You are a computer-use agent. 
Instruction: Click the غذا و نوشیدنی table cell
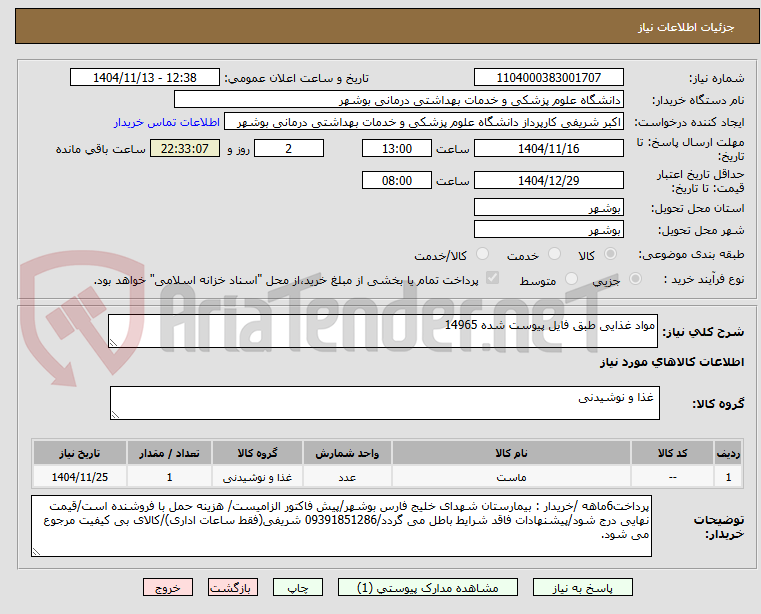pyautogui.click(x=257, y=477)
